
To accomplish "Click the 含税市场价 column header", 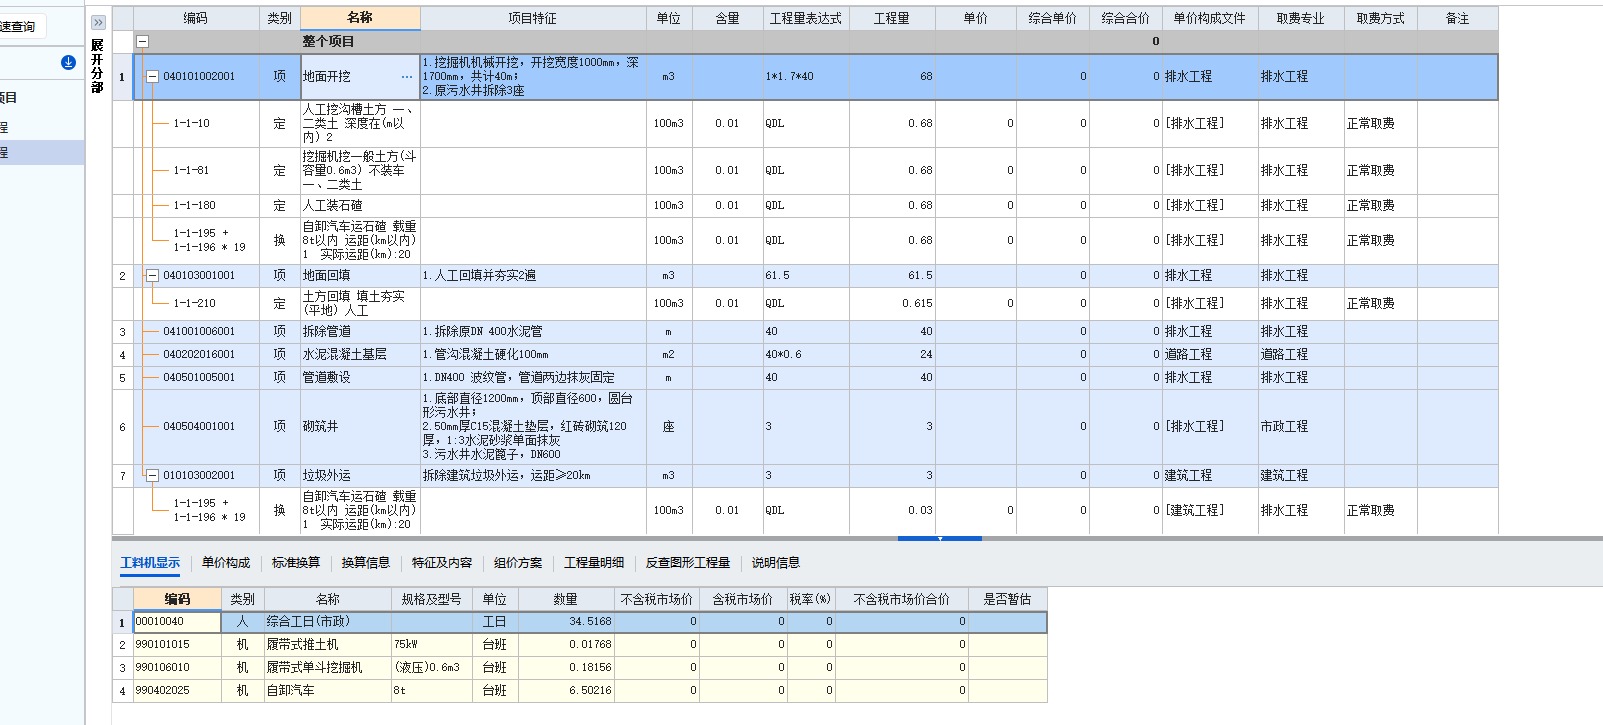I will pos(742,599).
